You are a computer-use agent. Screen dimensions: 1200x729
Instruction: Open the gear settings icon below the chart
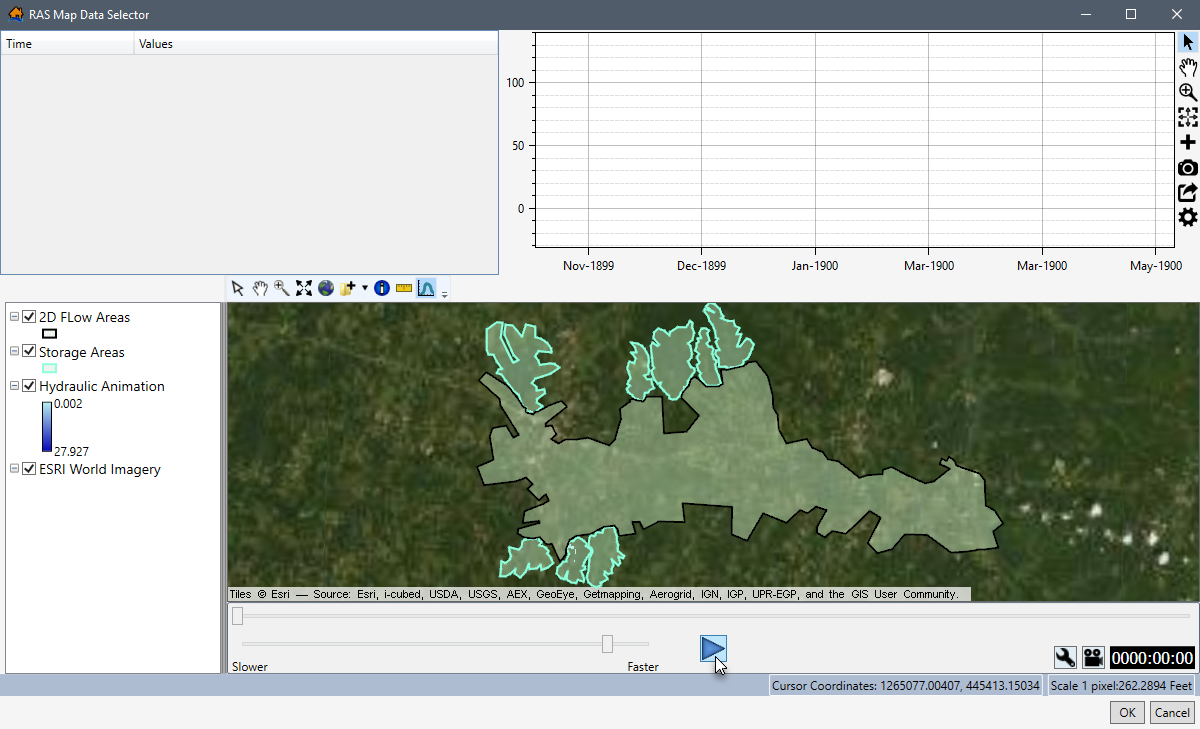coord(1187,216)
